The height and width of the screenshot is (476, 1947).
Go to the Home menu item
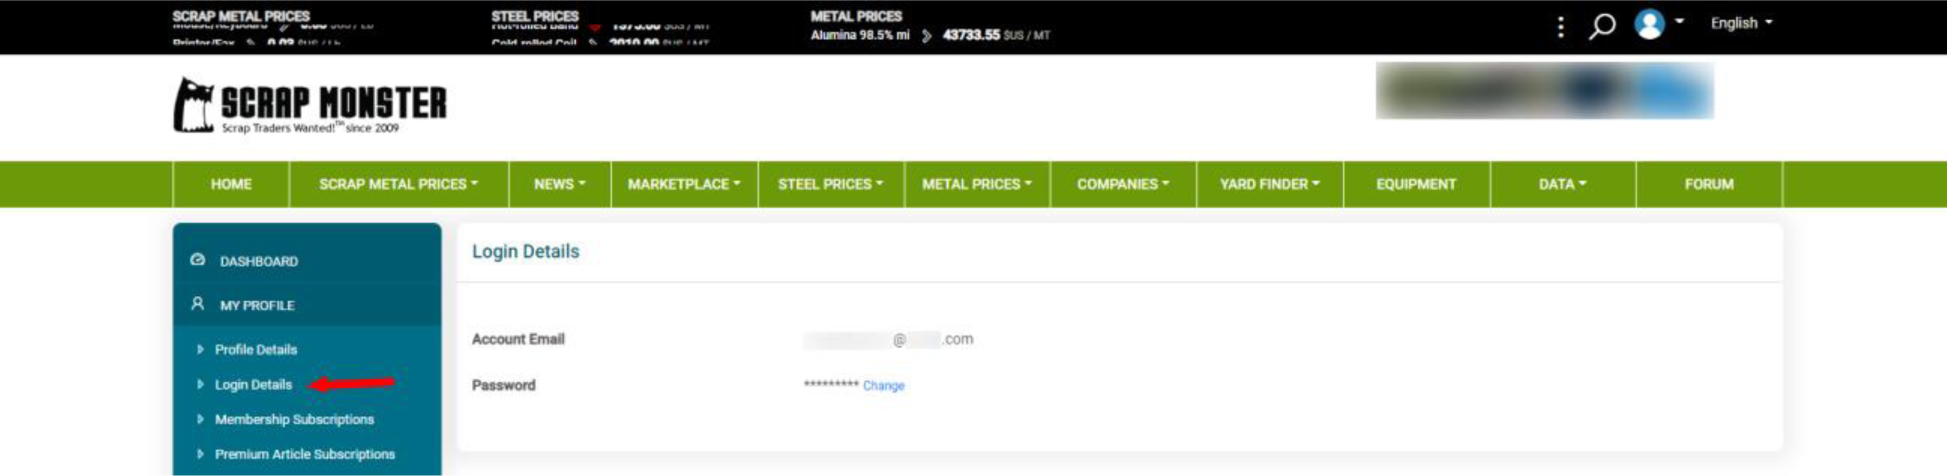coord(231,184)
